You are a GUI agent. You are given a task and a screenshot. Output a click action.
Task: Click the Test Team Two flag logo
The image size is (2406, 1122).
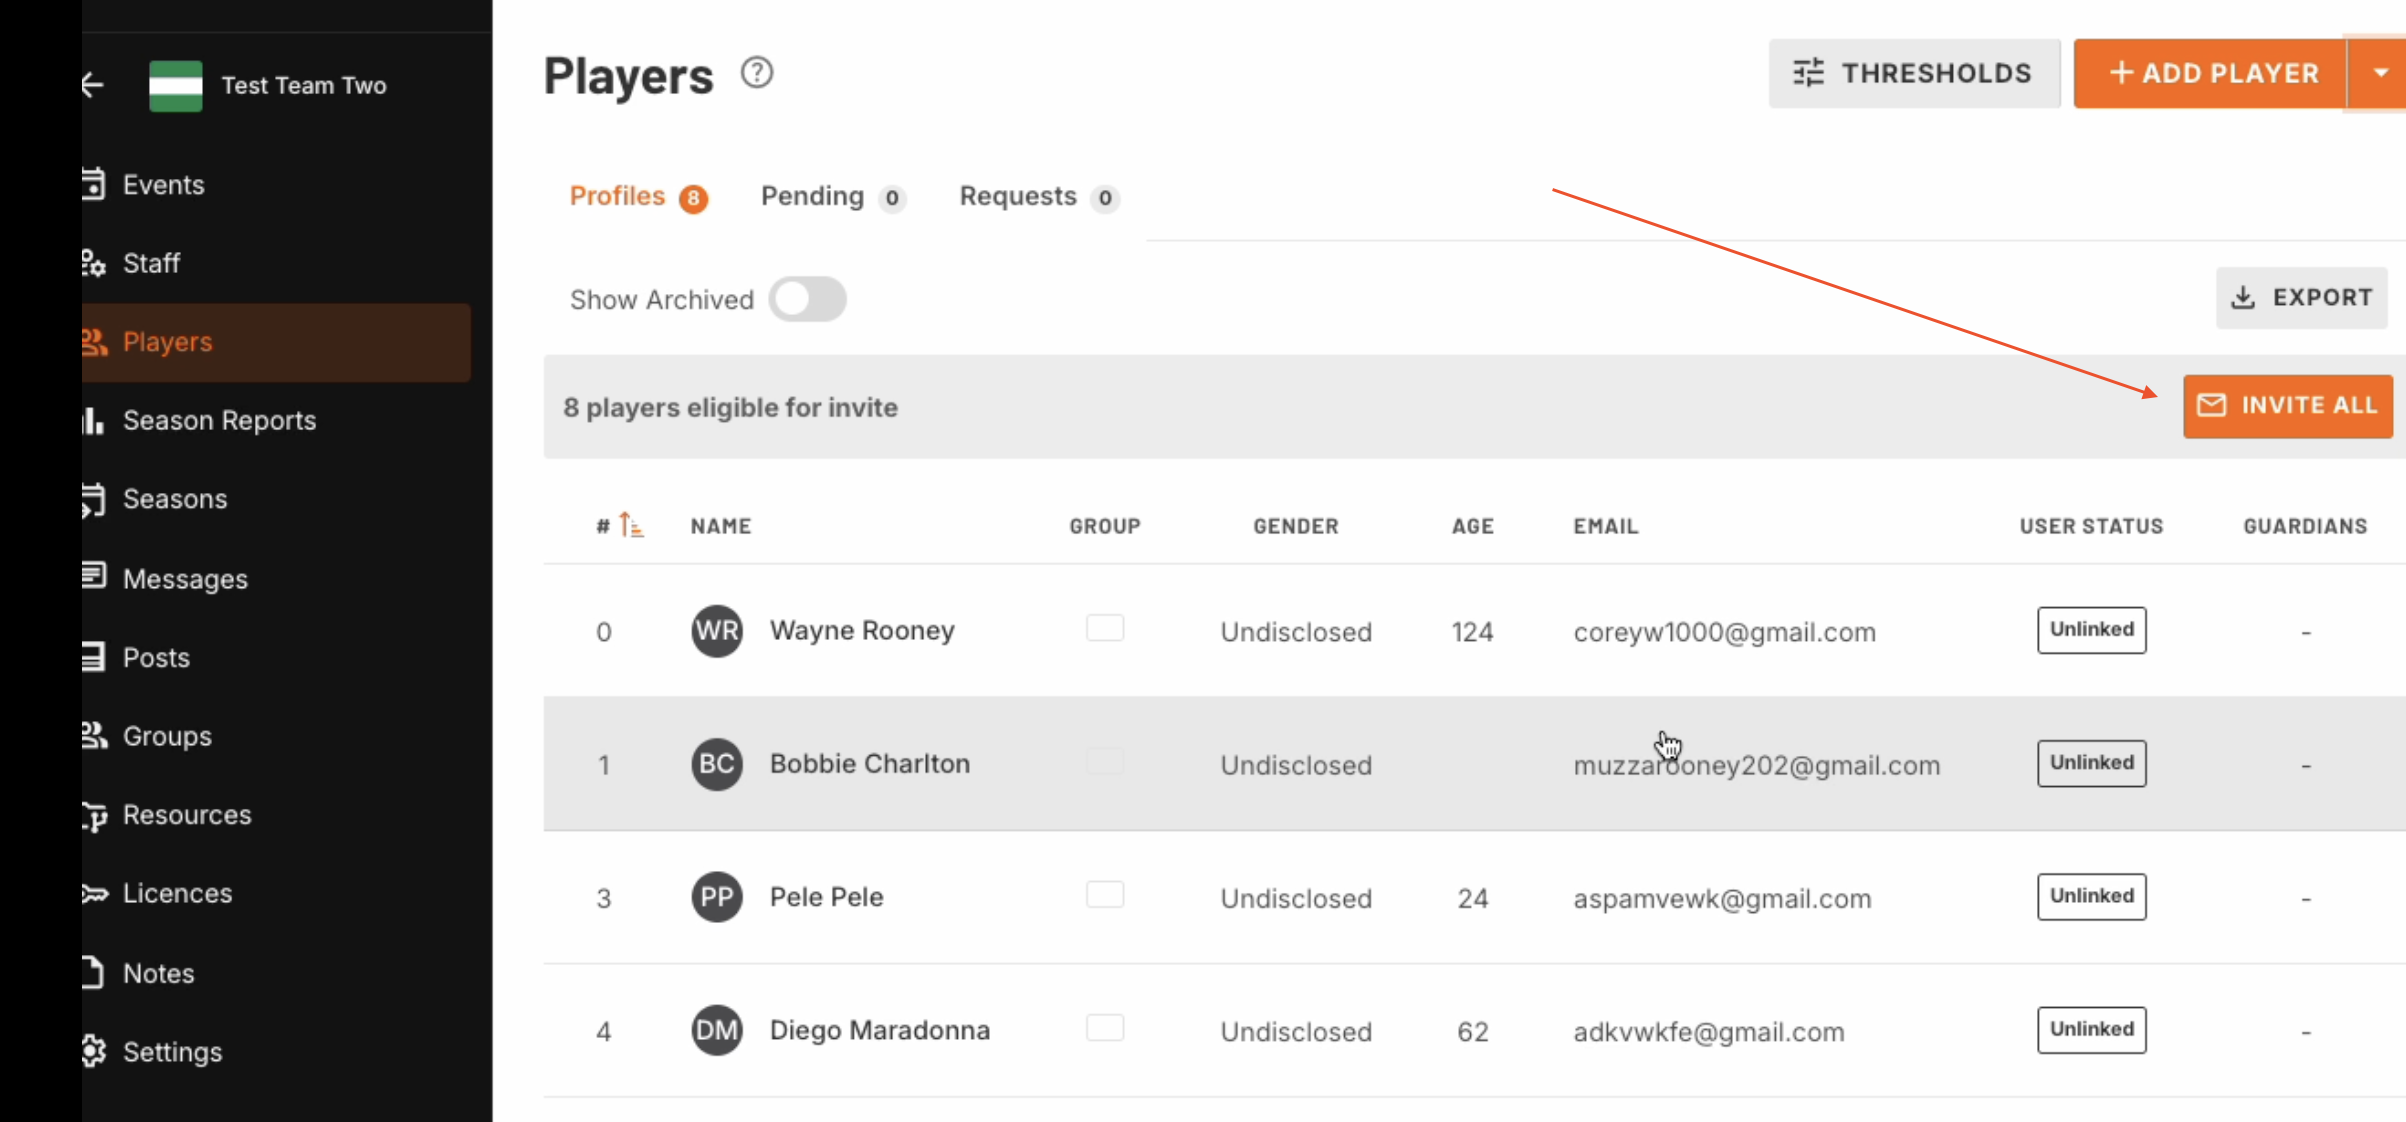point(176,85)
